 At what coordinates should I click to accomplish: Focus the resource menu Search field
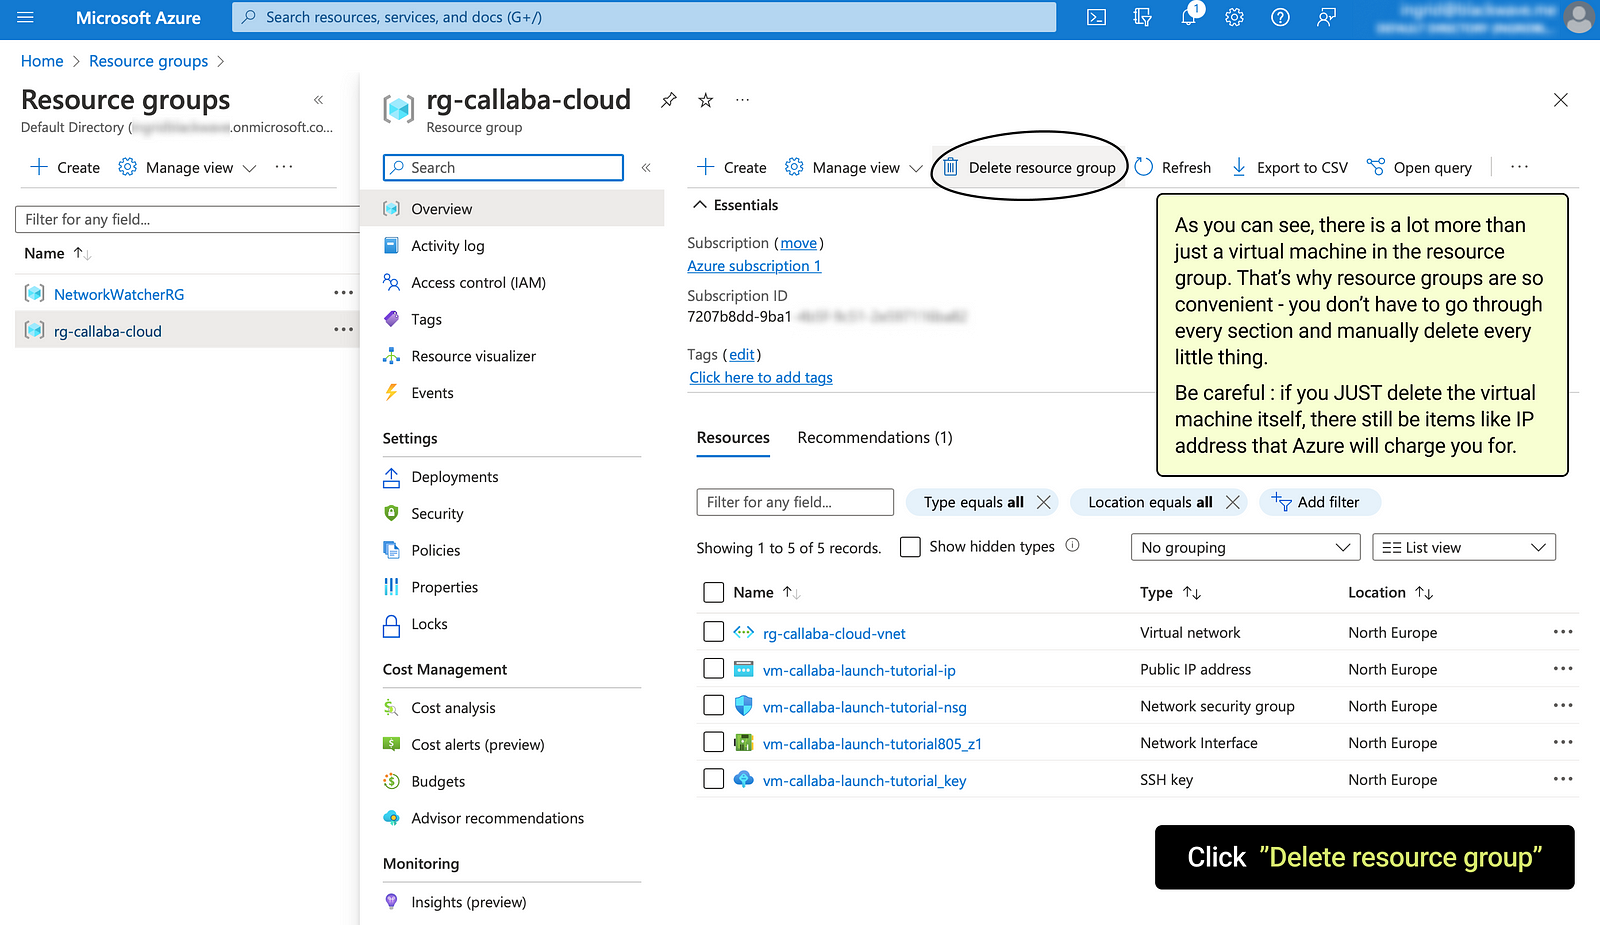coord(503,168)
